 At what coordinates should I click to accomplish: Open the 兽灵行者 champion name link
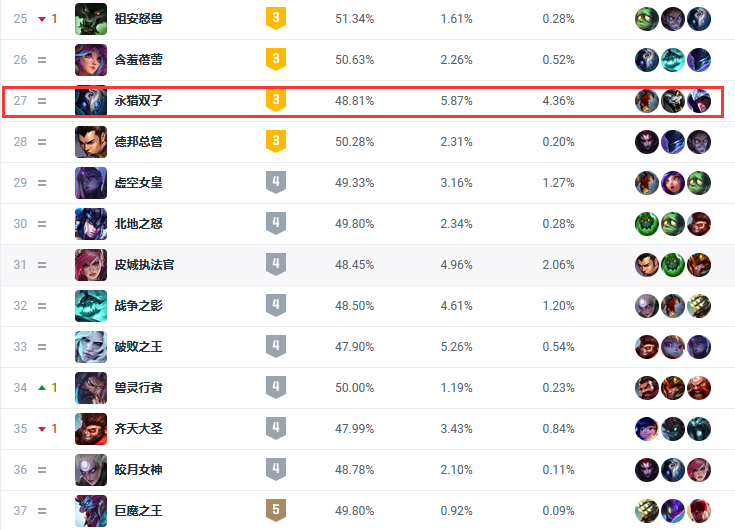(138, 388)
